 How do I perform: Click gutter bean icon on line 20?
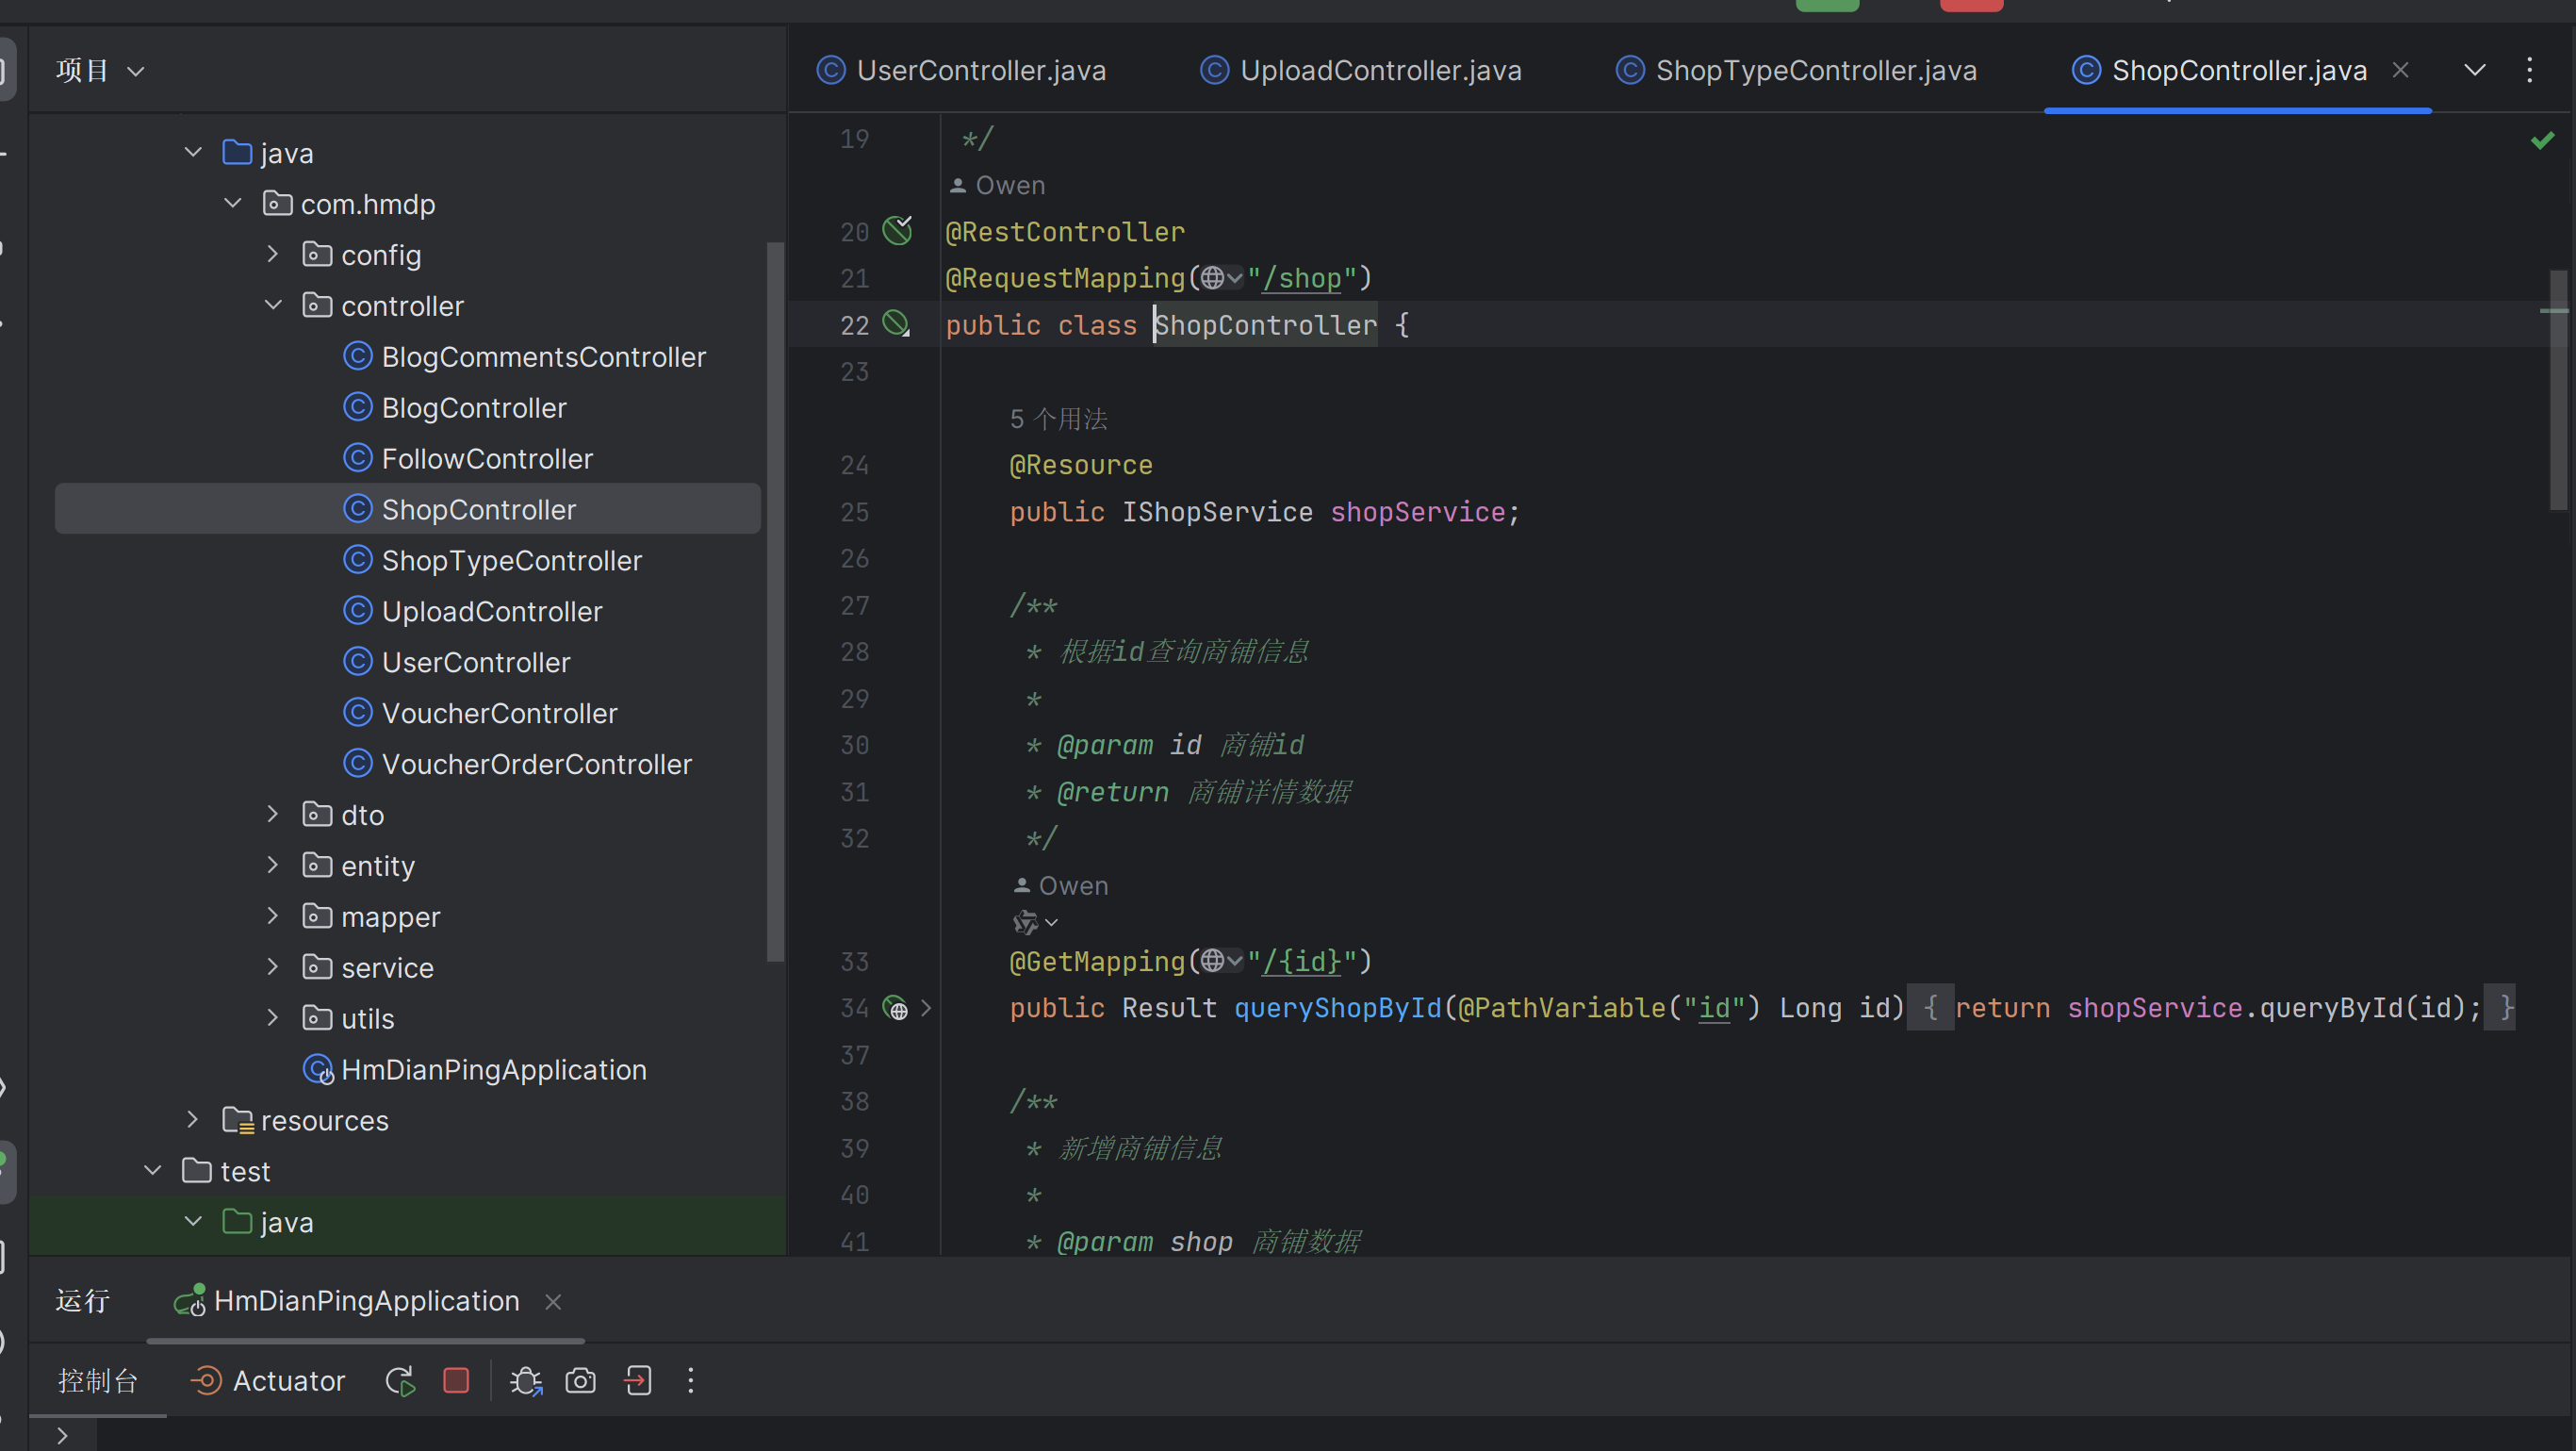pos(897,231)
